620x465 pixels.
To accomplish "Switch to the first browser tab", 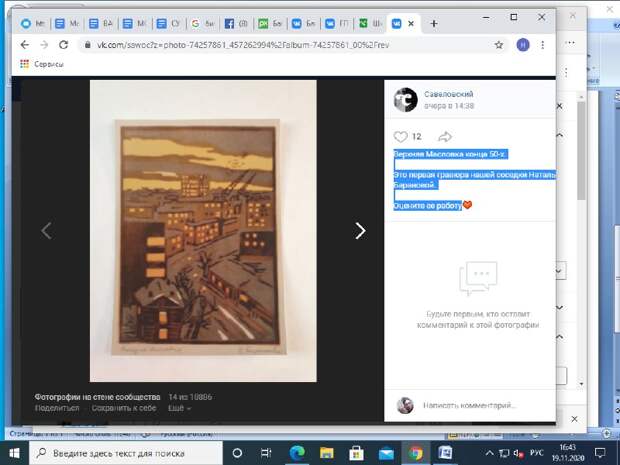I will click(33, 24).
